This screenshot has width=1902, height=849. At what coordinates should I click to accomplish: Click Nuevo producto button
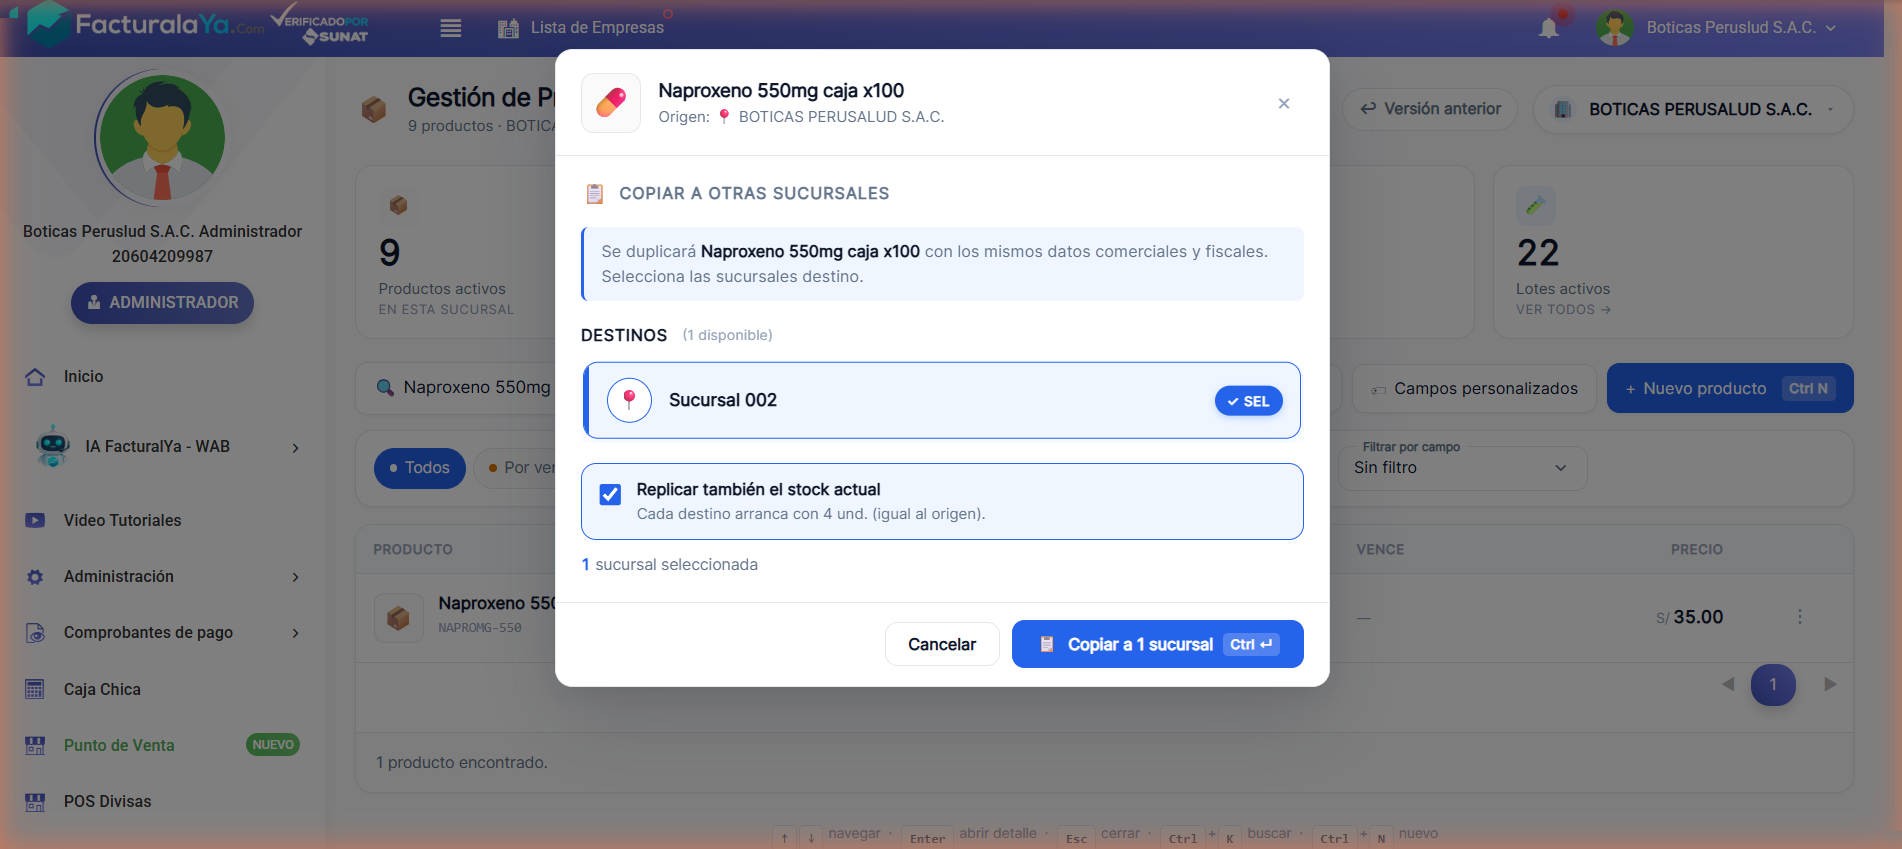(1730, 388)
